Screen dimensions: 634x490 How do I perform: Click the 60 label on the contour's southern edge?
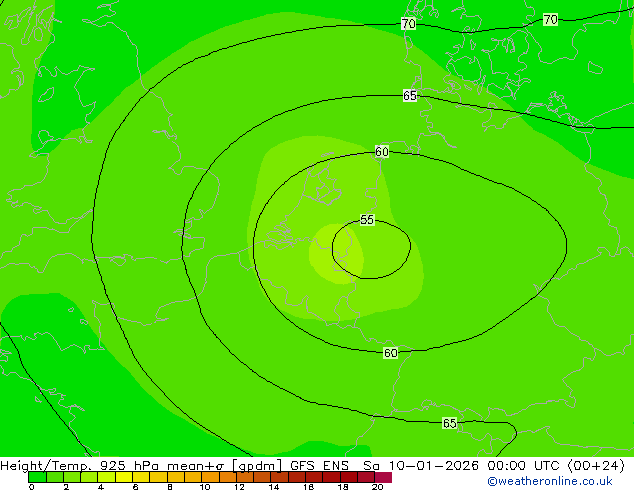tap(390, 353)
